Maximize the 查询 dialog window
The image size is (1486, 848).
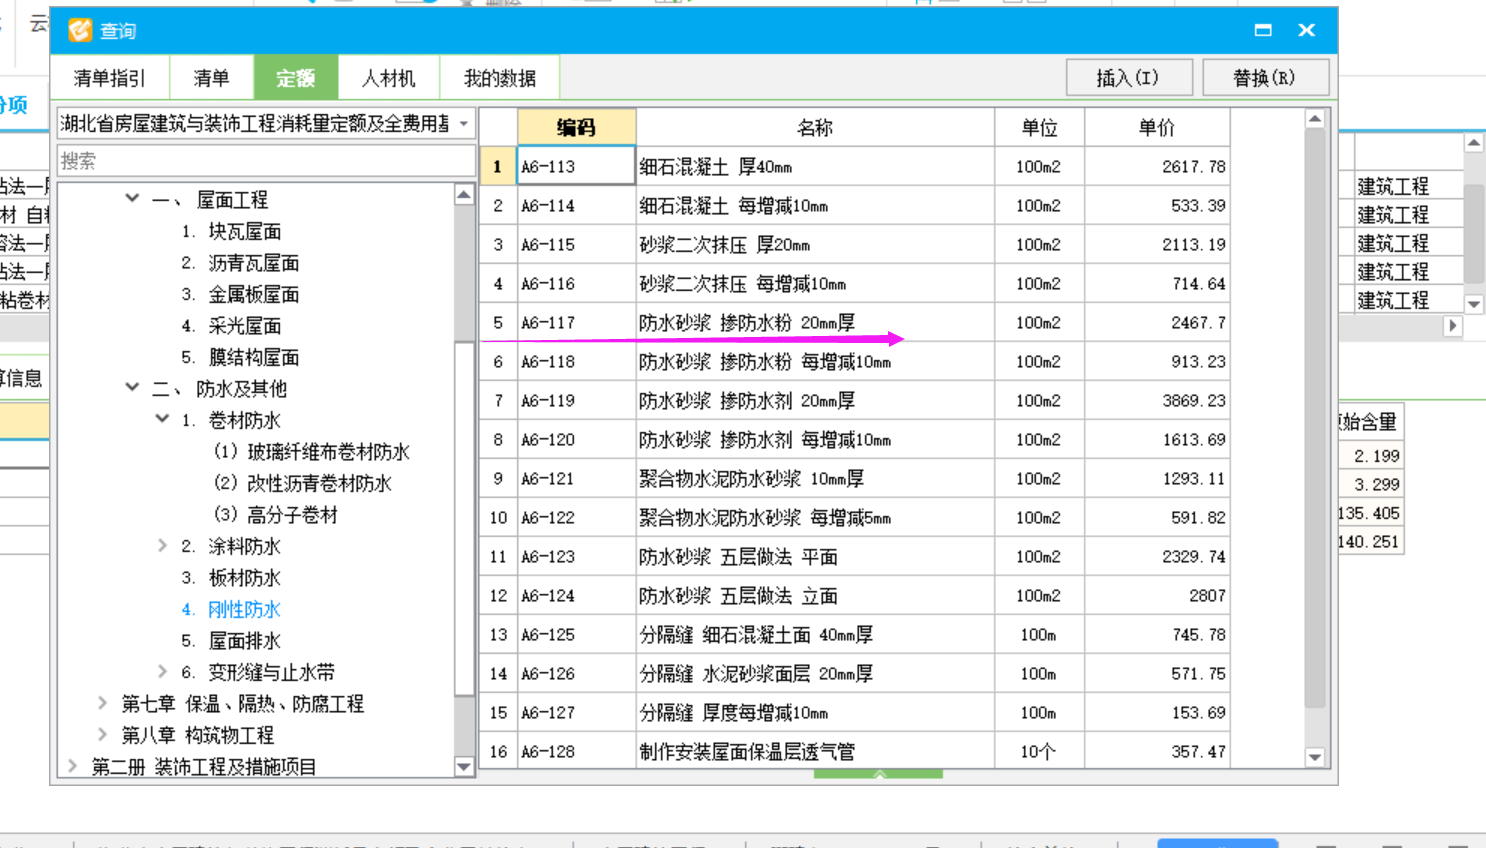coord(1263,30)
